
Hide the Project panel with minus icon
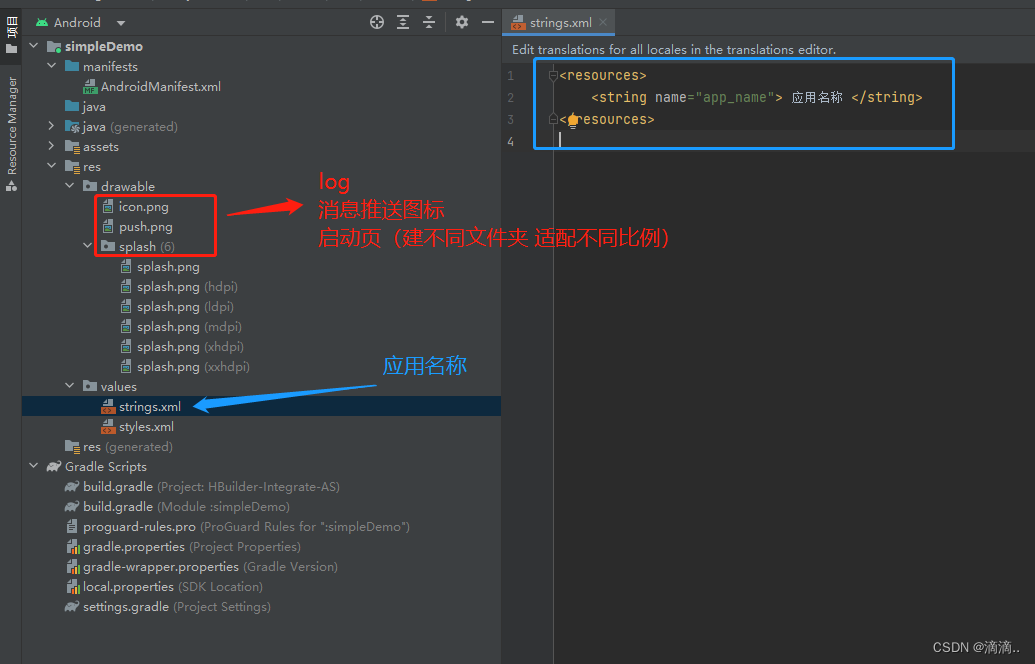click(487, 21)
